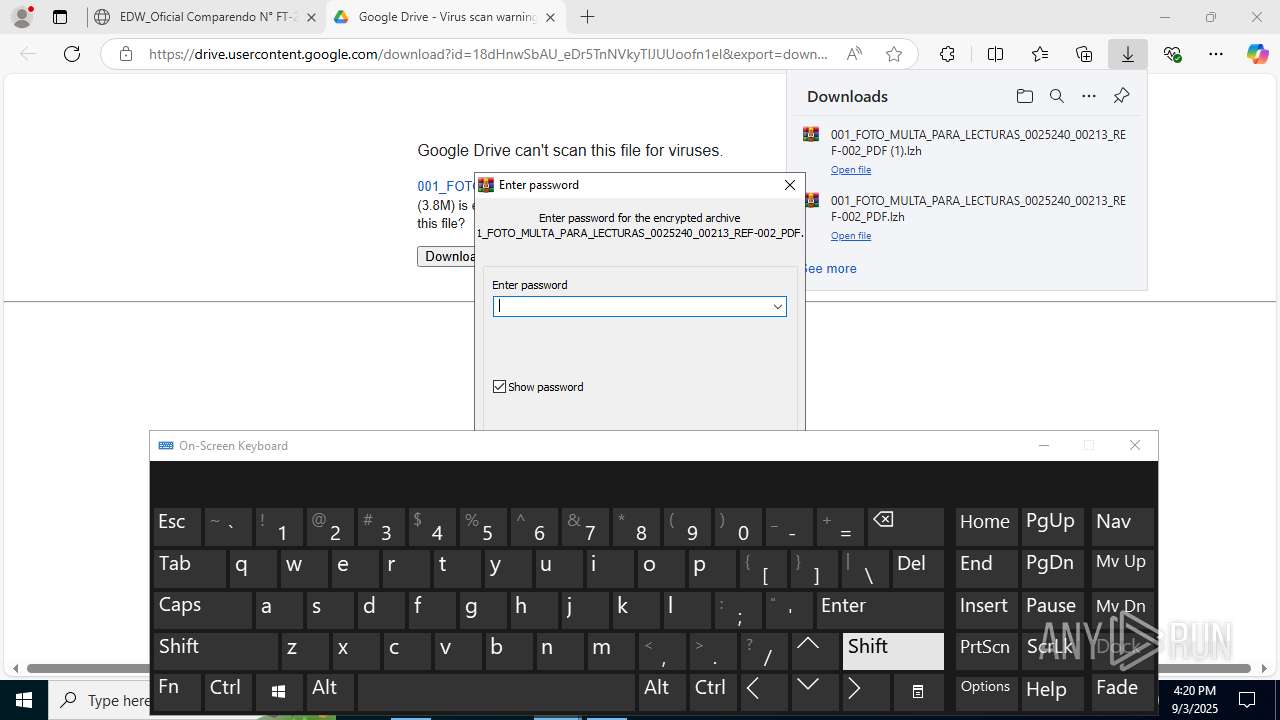1280x720 pixels.
Task: View site information lock icon
Action: pos(126,54)
